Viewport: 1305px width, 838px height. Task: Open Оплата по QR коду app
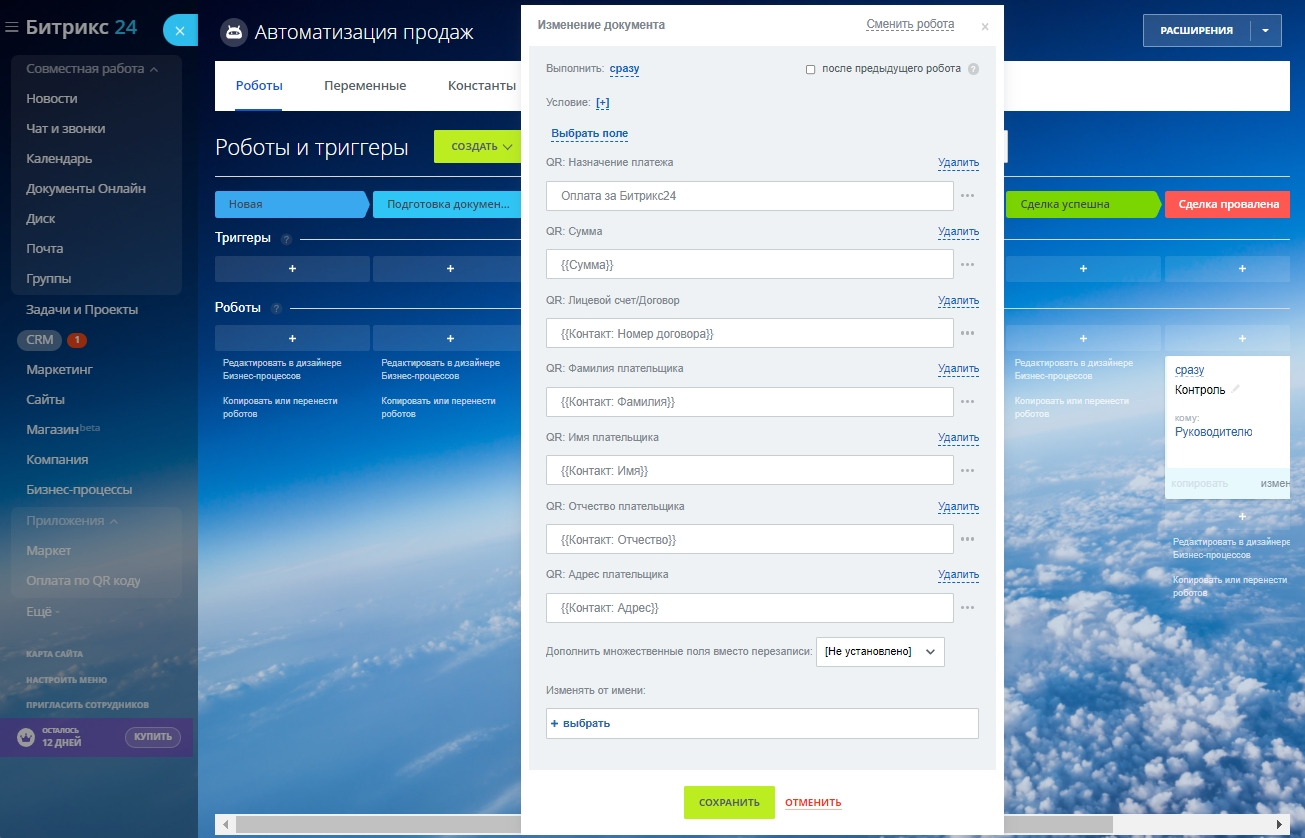(x=83, y=581)
